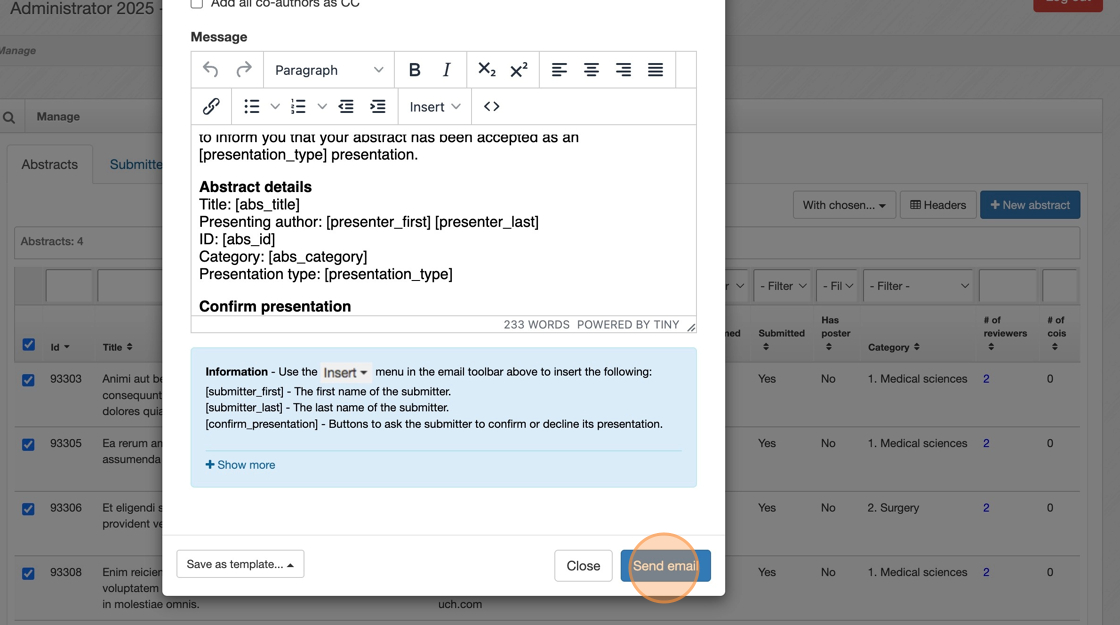Open the With chosen dropdown
Screen dimensions: 1120x625
click(x=844, y=205)
